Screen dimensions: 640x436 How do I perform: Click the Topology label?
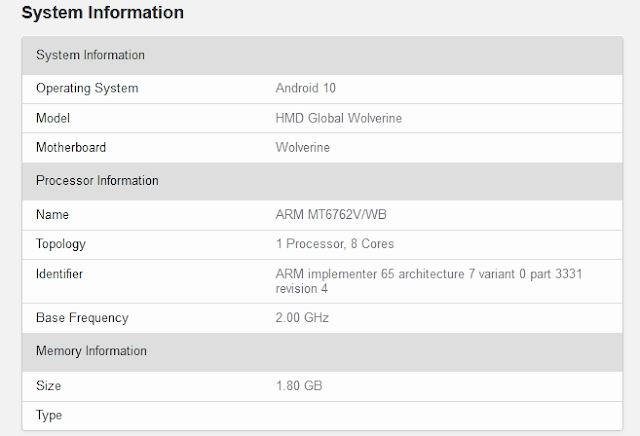click(61, 244)
